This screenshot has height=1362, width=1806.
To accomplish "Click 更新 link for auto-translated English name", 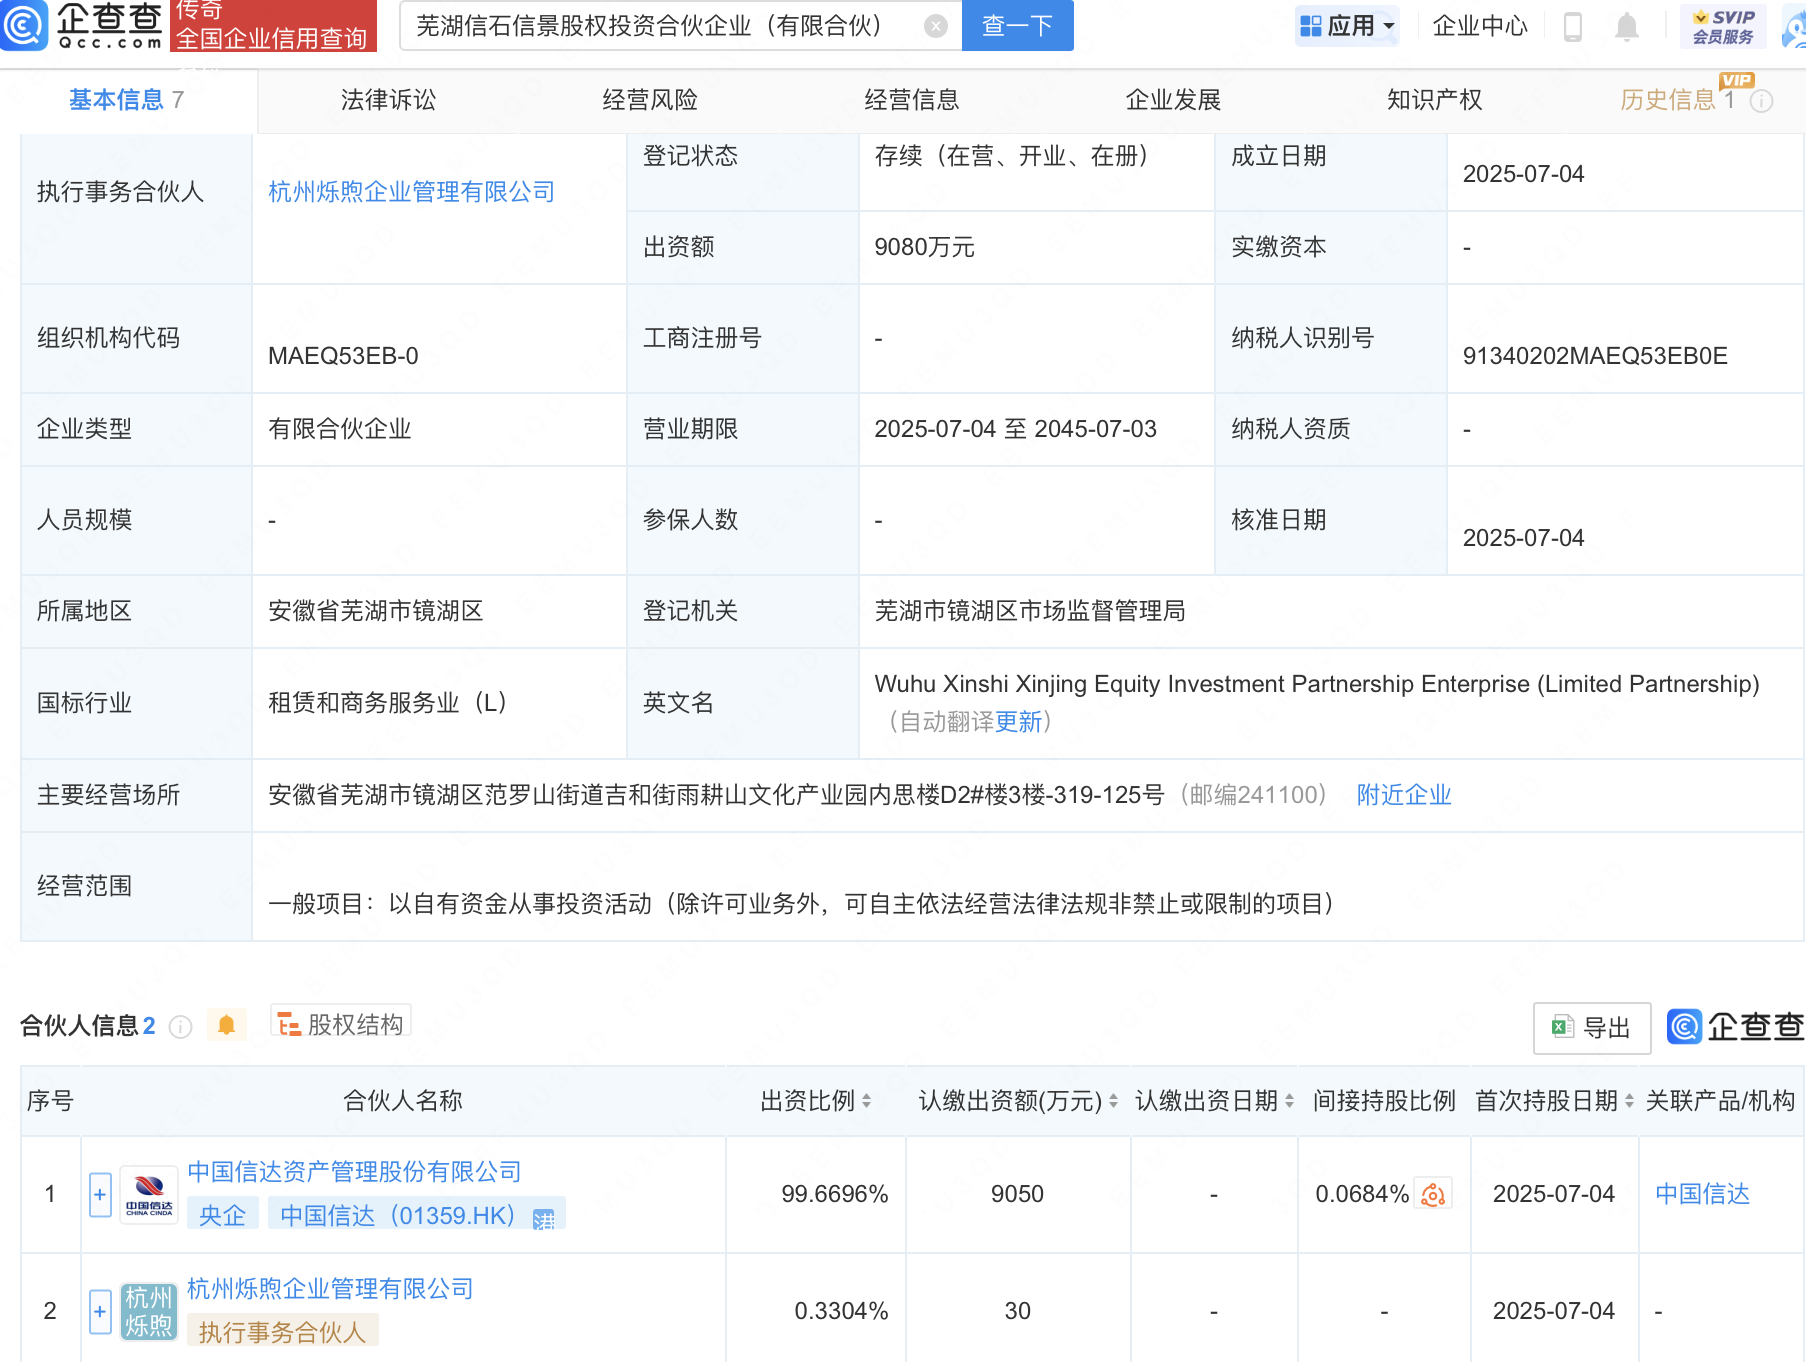I will 1018,722.
